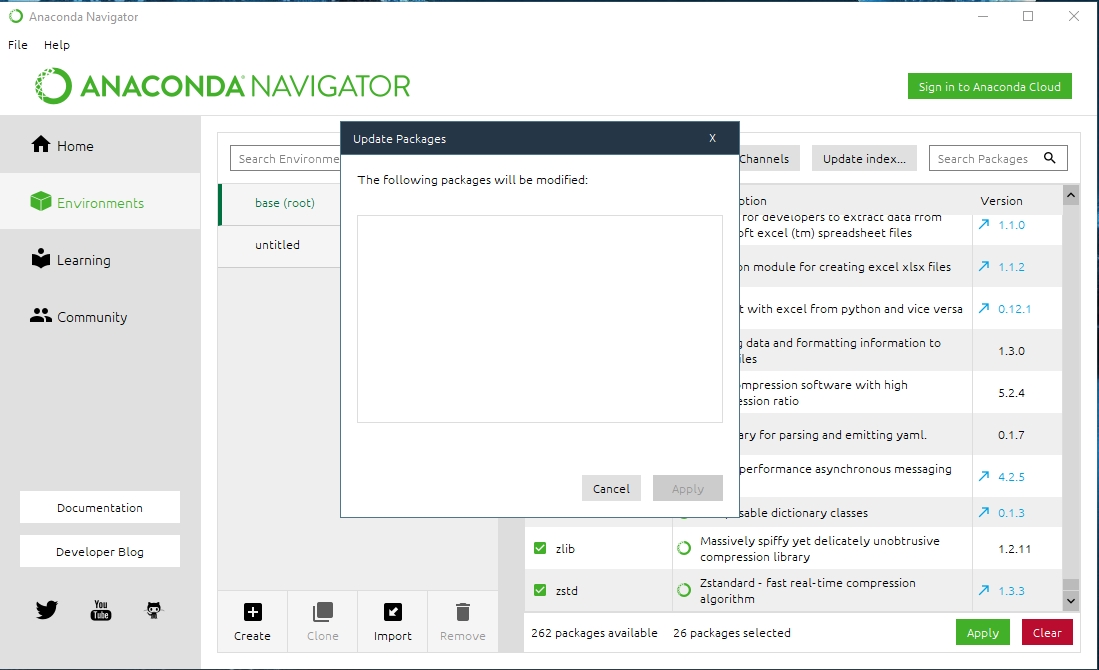Open the Channels manager
This screenshot has width=1099, height=670.
pyautogui.click(x=764, y=158)
